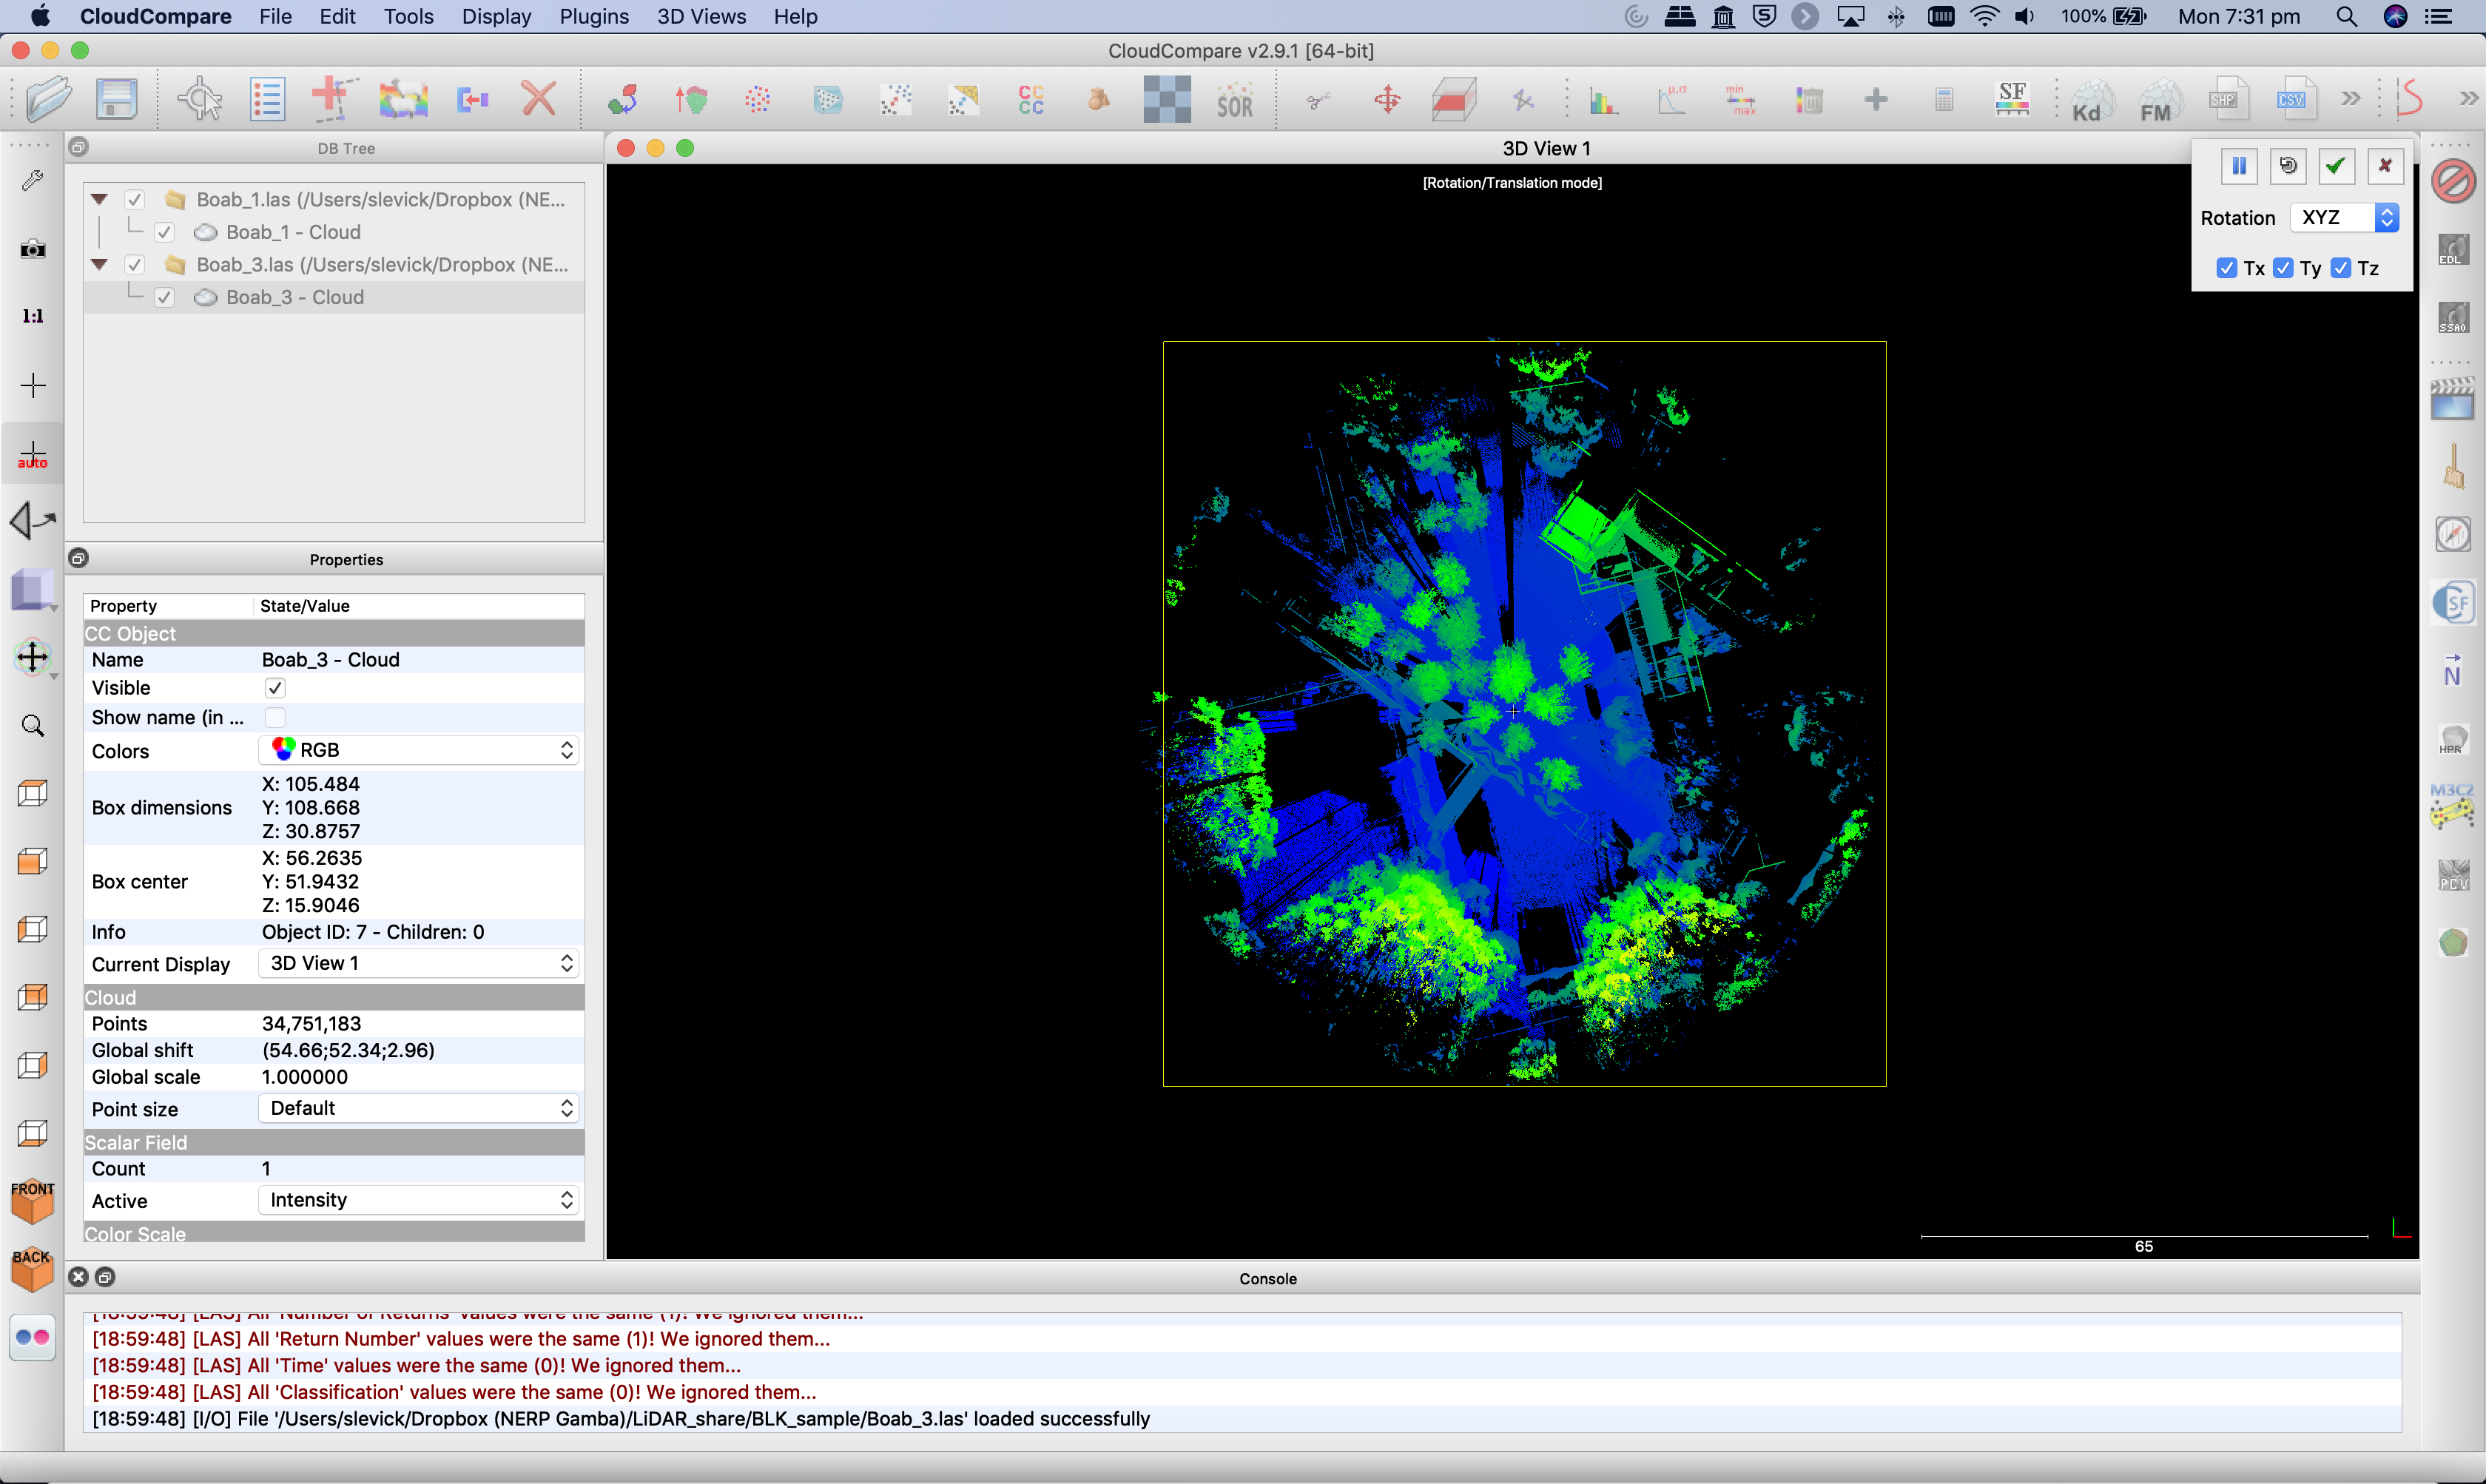Screen dimensions: 2486x1484
Task: Float the DB Tree panel
Action: [79, 147]
